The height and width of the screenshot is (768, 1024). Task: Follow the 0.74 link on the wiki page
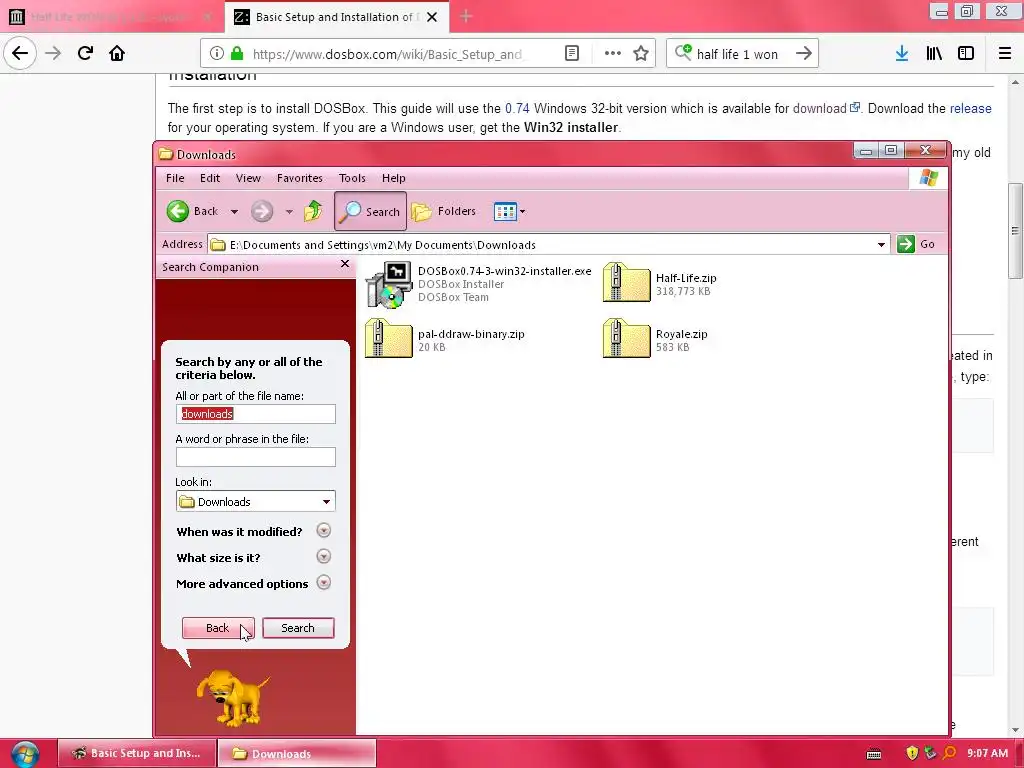517,108
